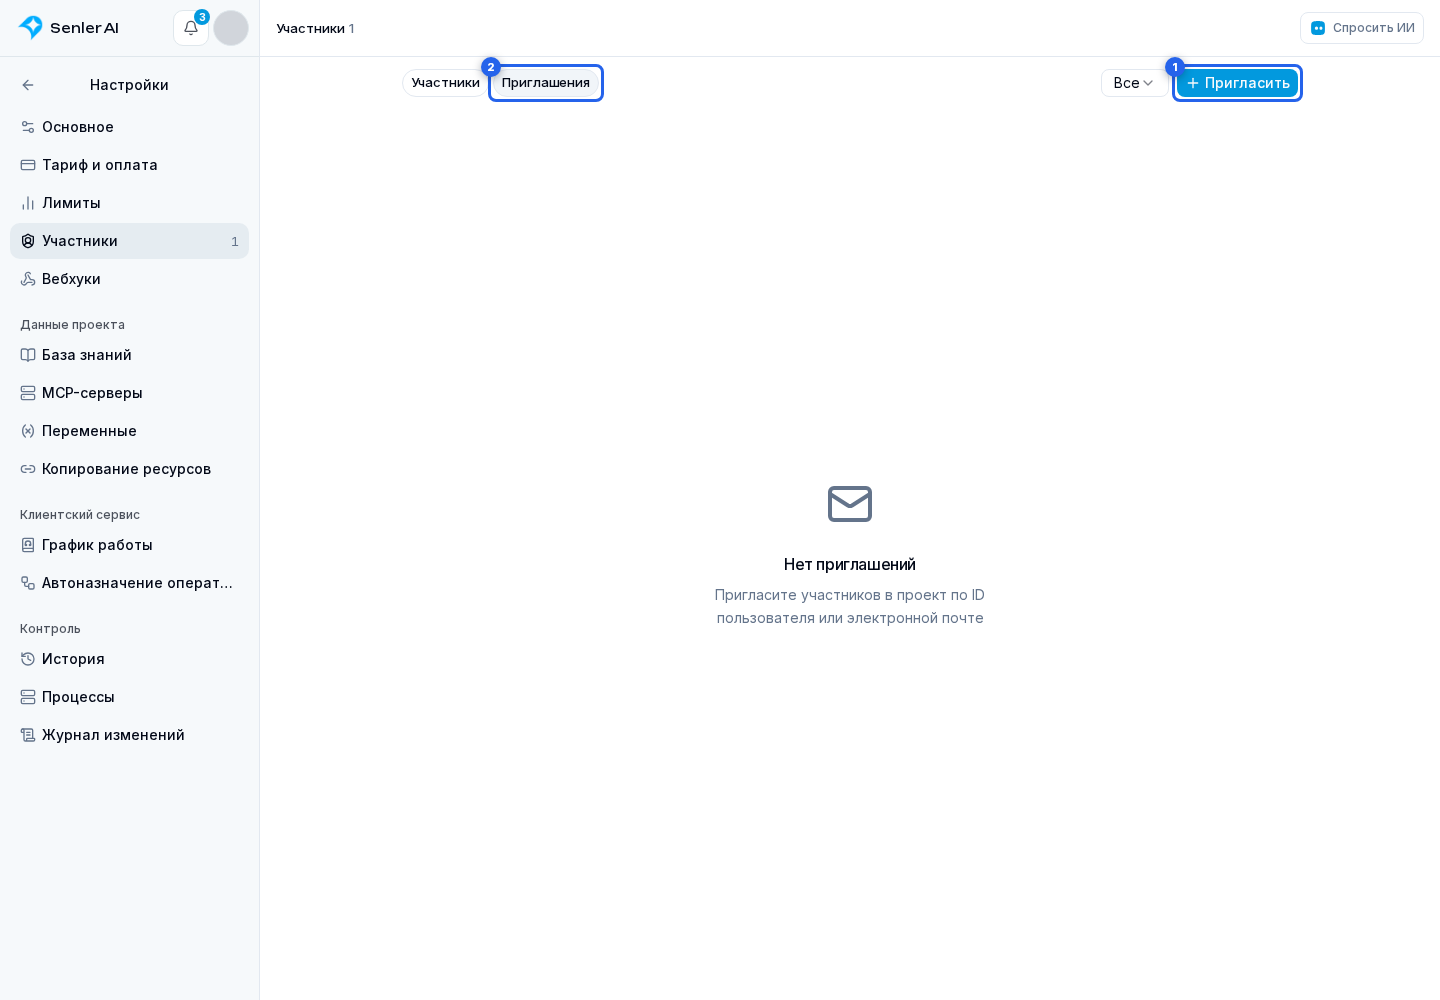Open История page
Image resolution: width=1440 pixels, height=1000 pixels.
(x=129, y=659)
